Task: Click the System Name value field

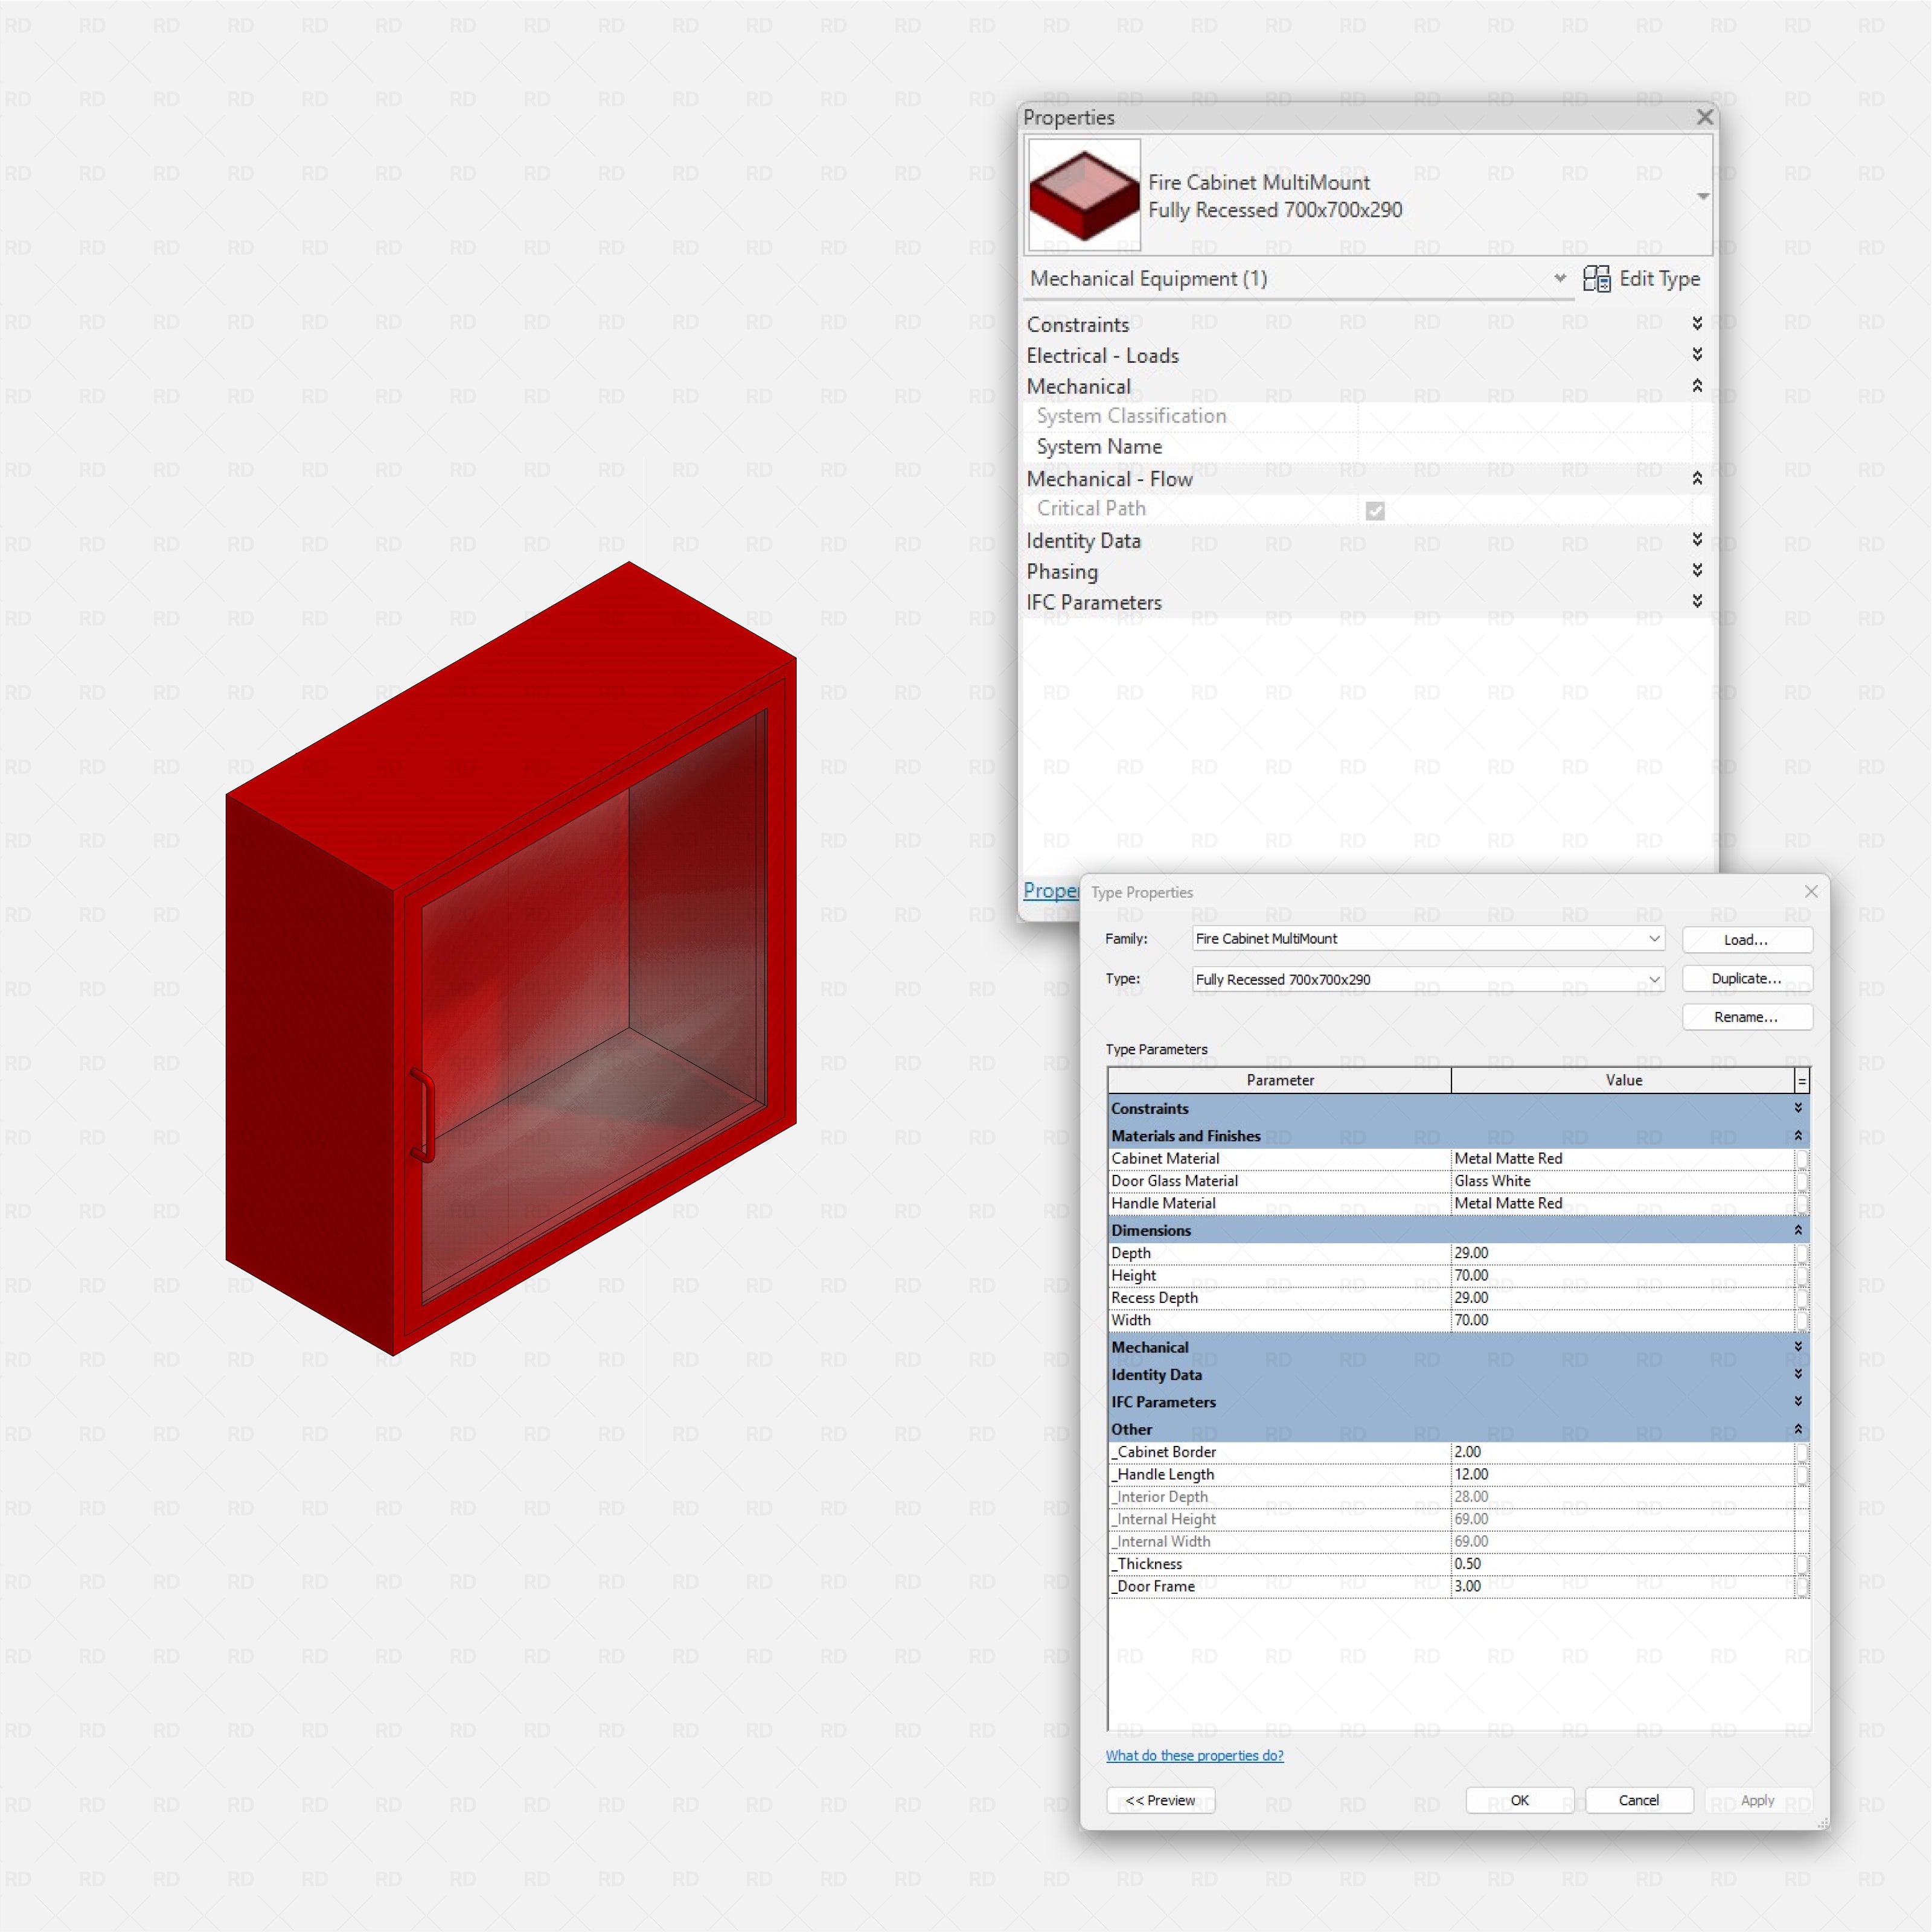Action: [1524, 447]
